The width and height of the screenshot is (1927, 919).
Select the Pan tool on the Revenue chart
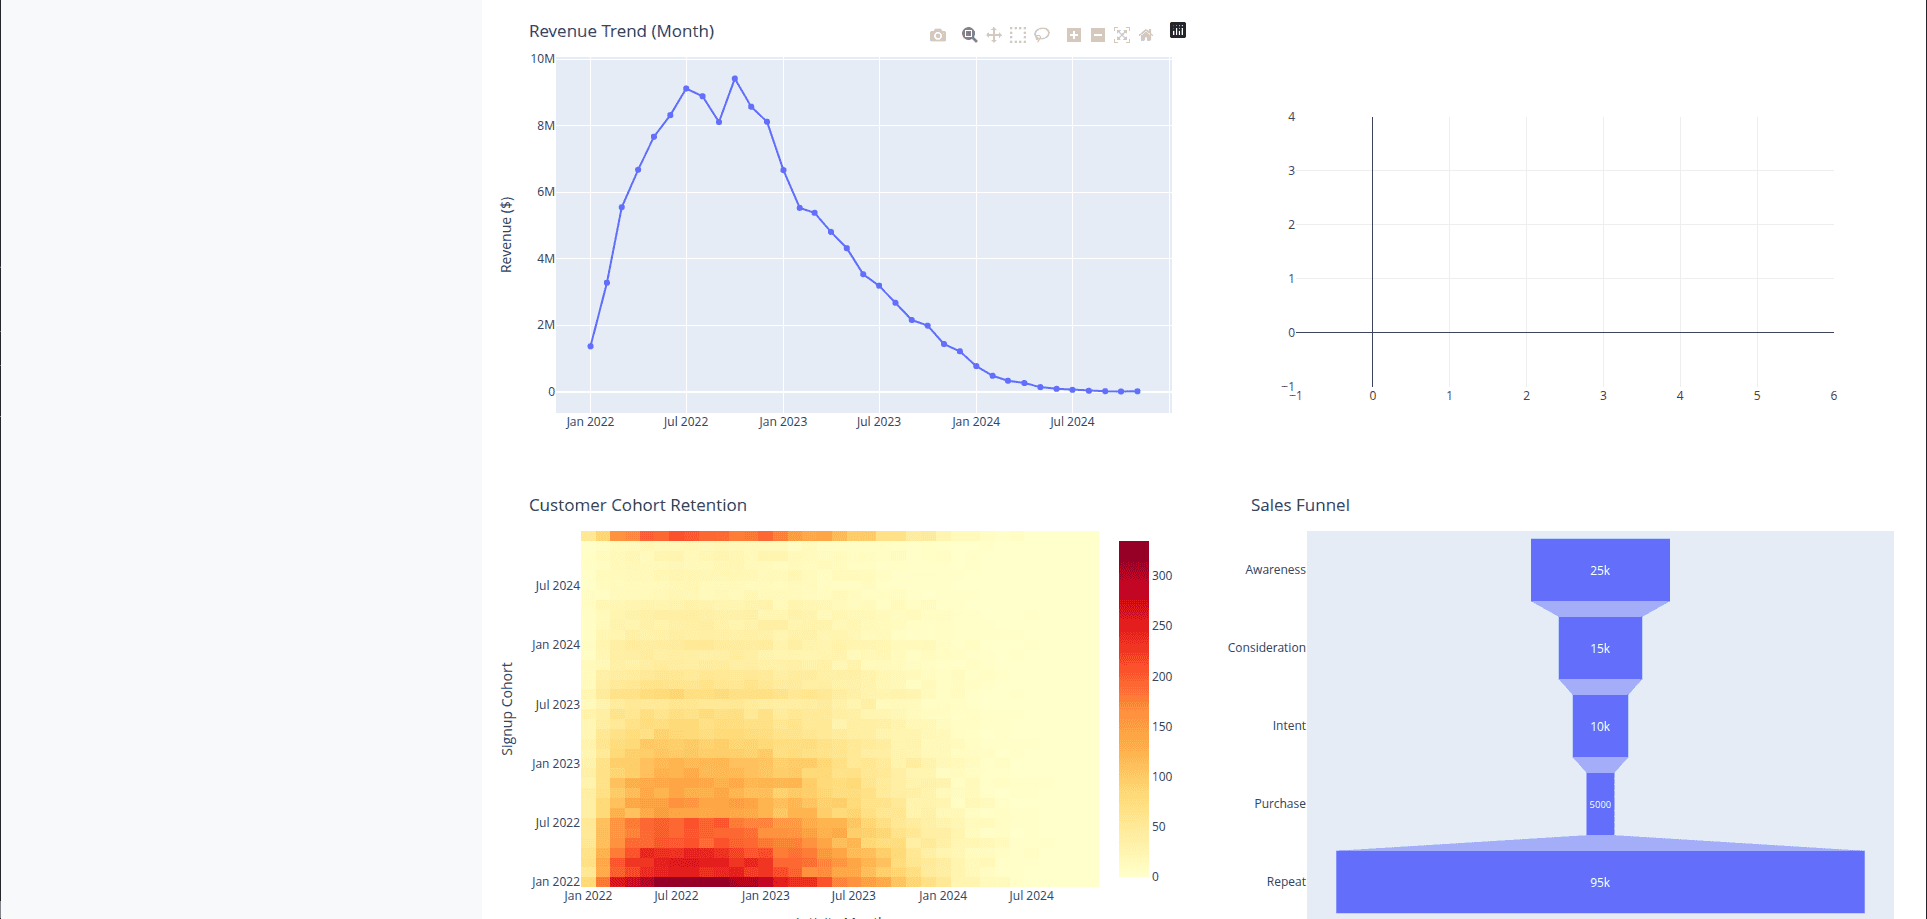[993, 34]
